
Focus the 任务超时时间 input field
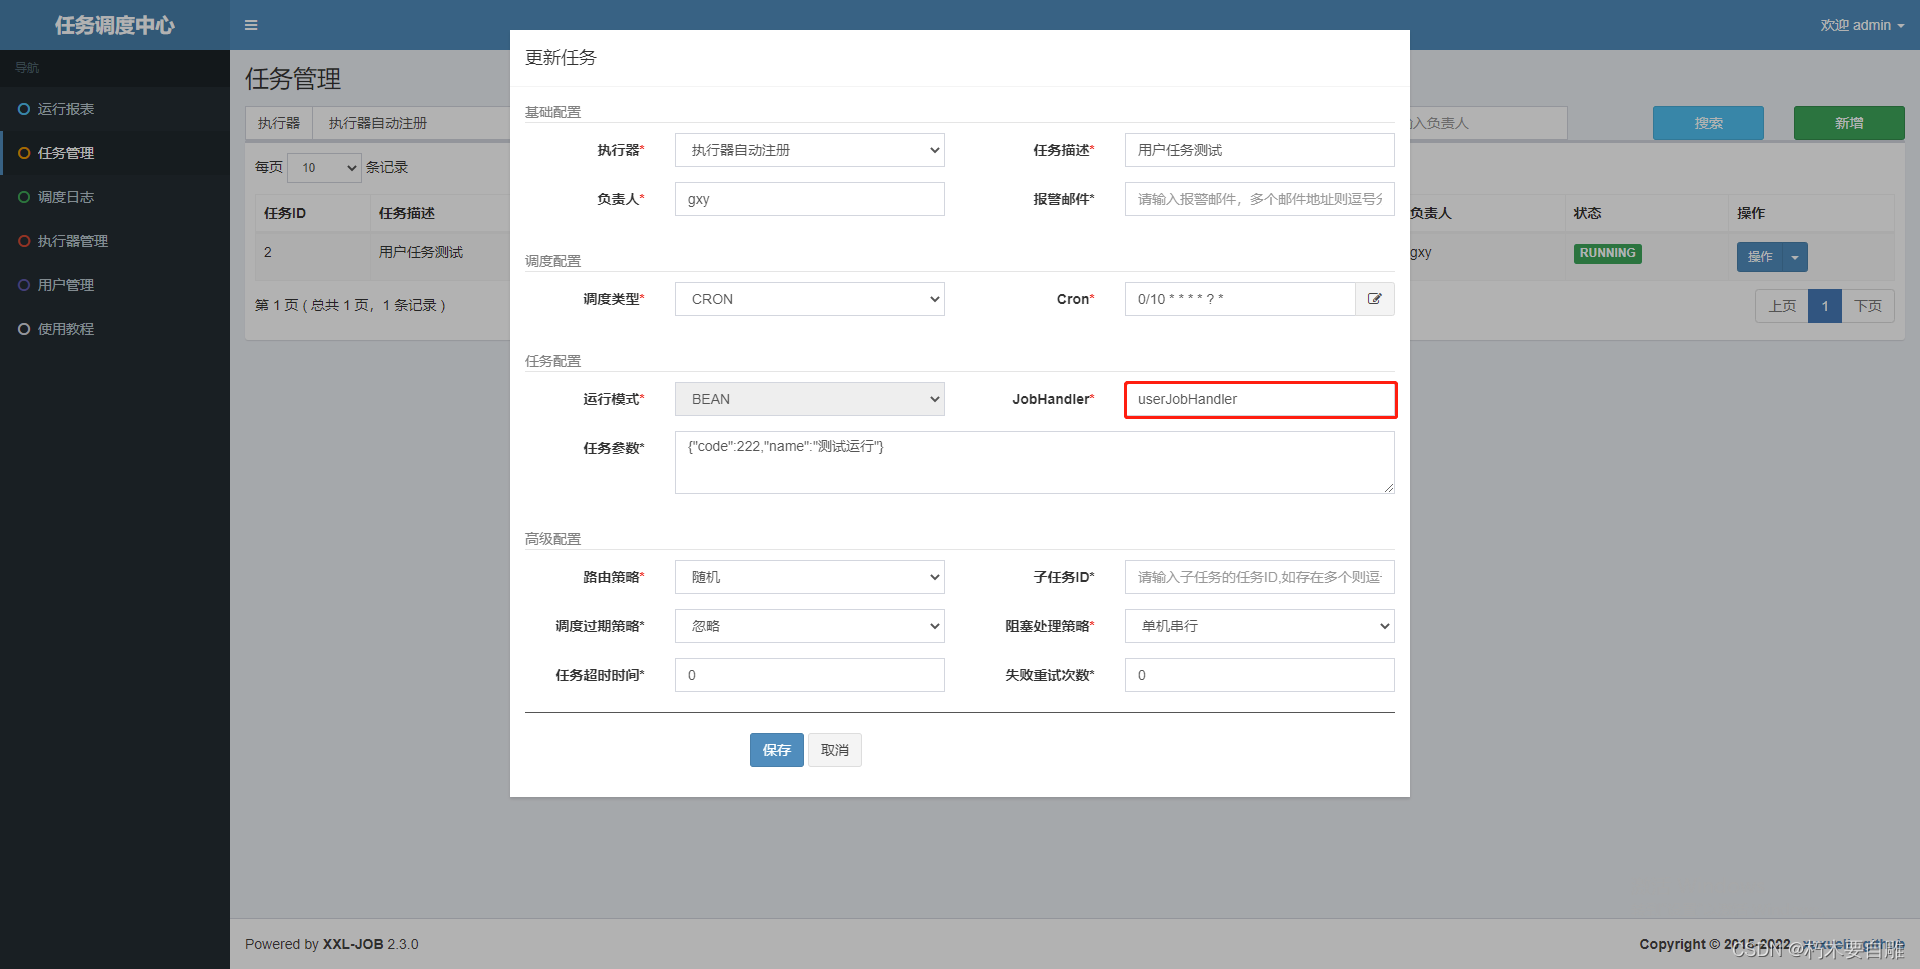pyautogui.click(x=810, y=675)
